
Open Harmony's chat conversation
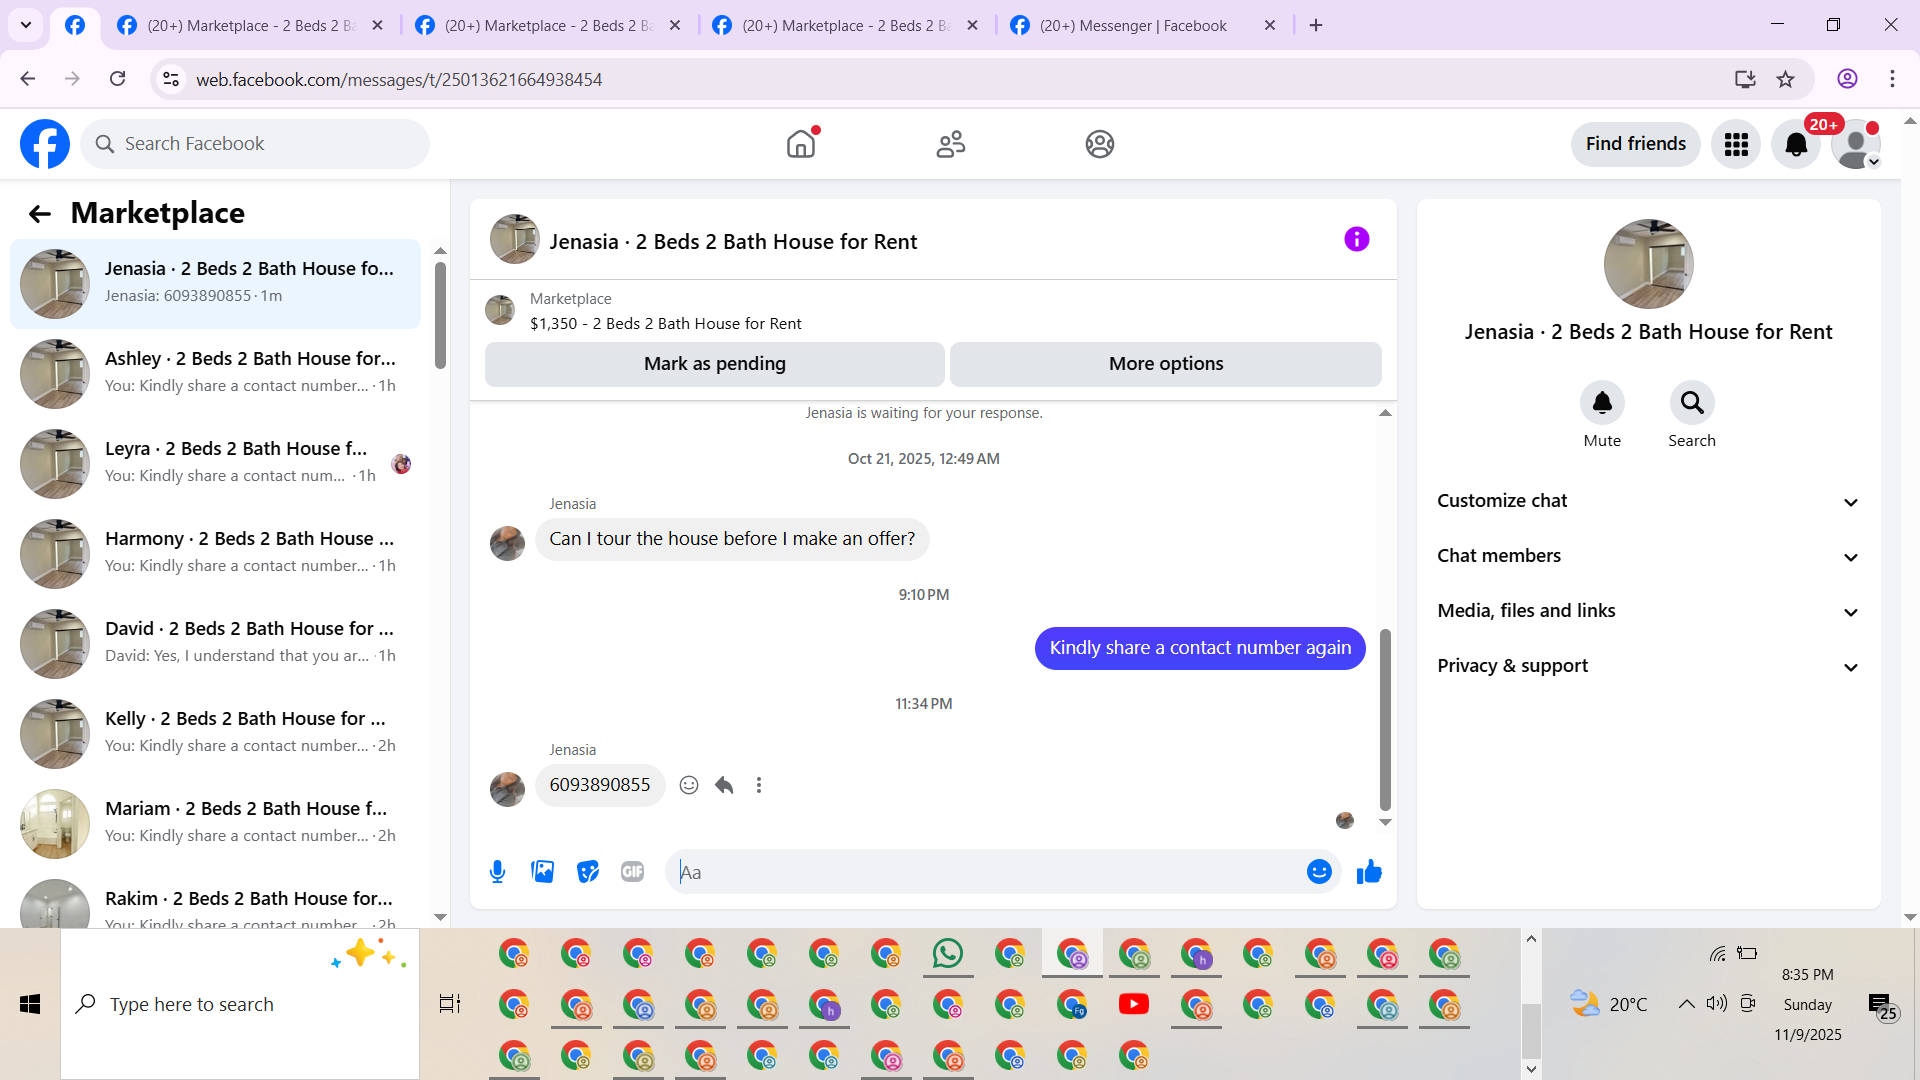point(215,553)
